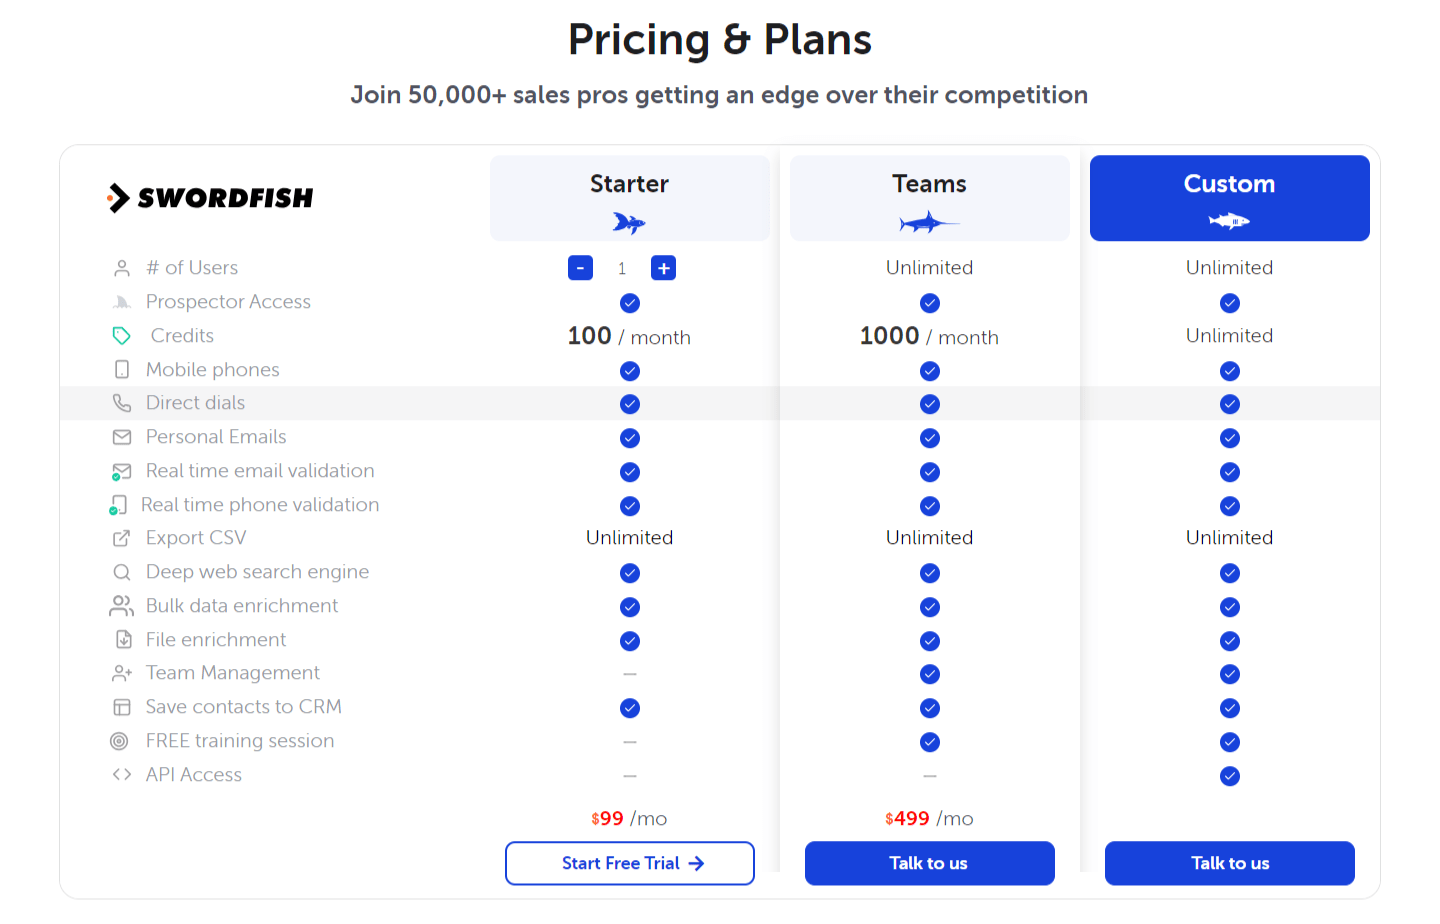Click Talk to us under Teams plan
This screenshot has height=924, width=1440.
tap(929, 863)
